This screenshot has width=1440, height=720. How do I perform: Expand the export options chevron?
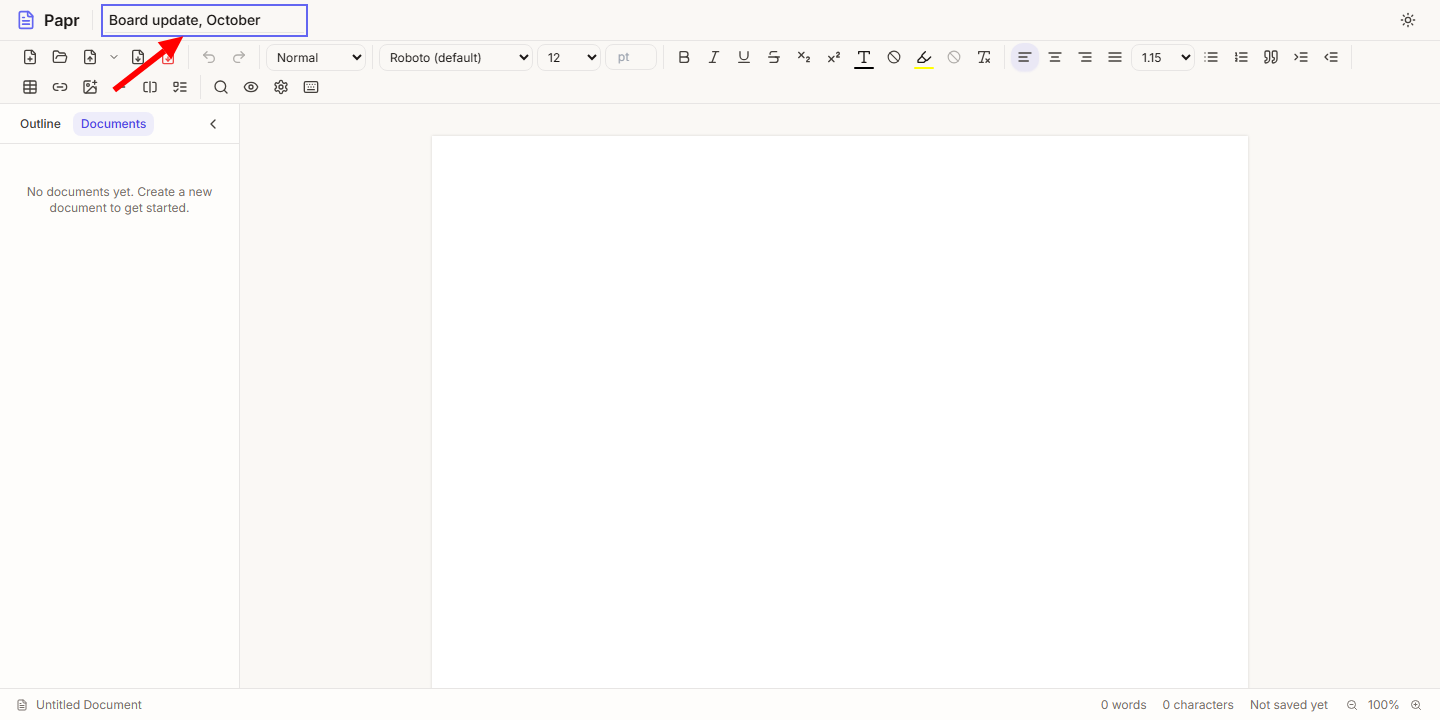pyautogui.click(x=114, y=57)
